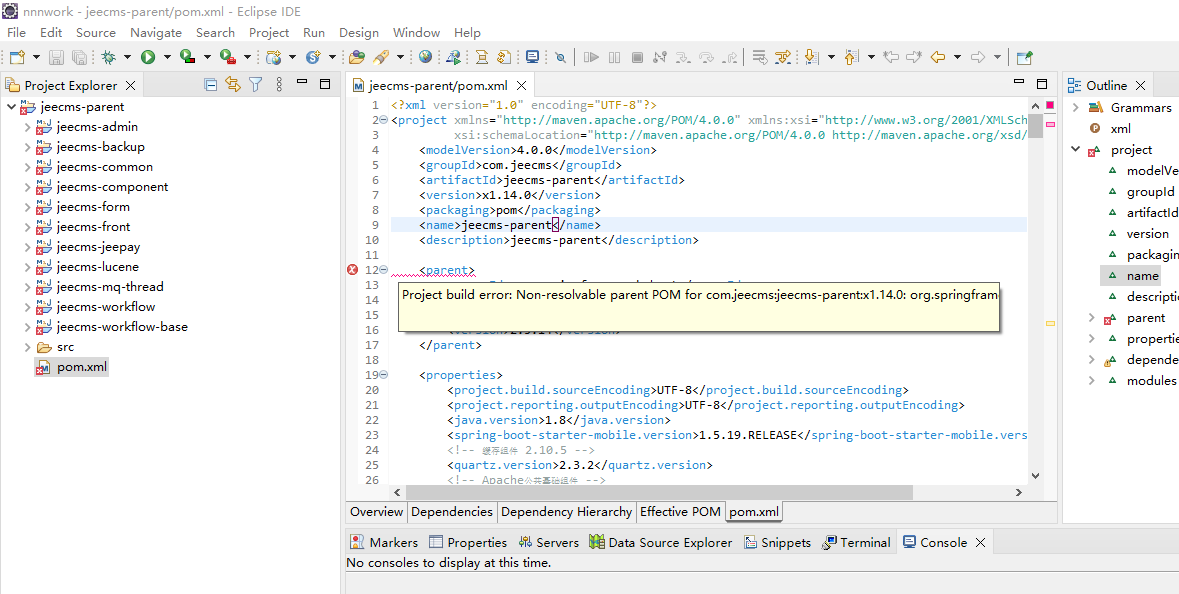Click the error marker on line 12
This screenshot has height=594, width=1179.
pos(352,270)
